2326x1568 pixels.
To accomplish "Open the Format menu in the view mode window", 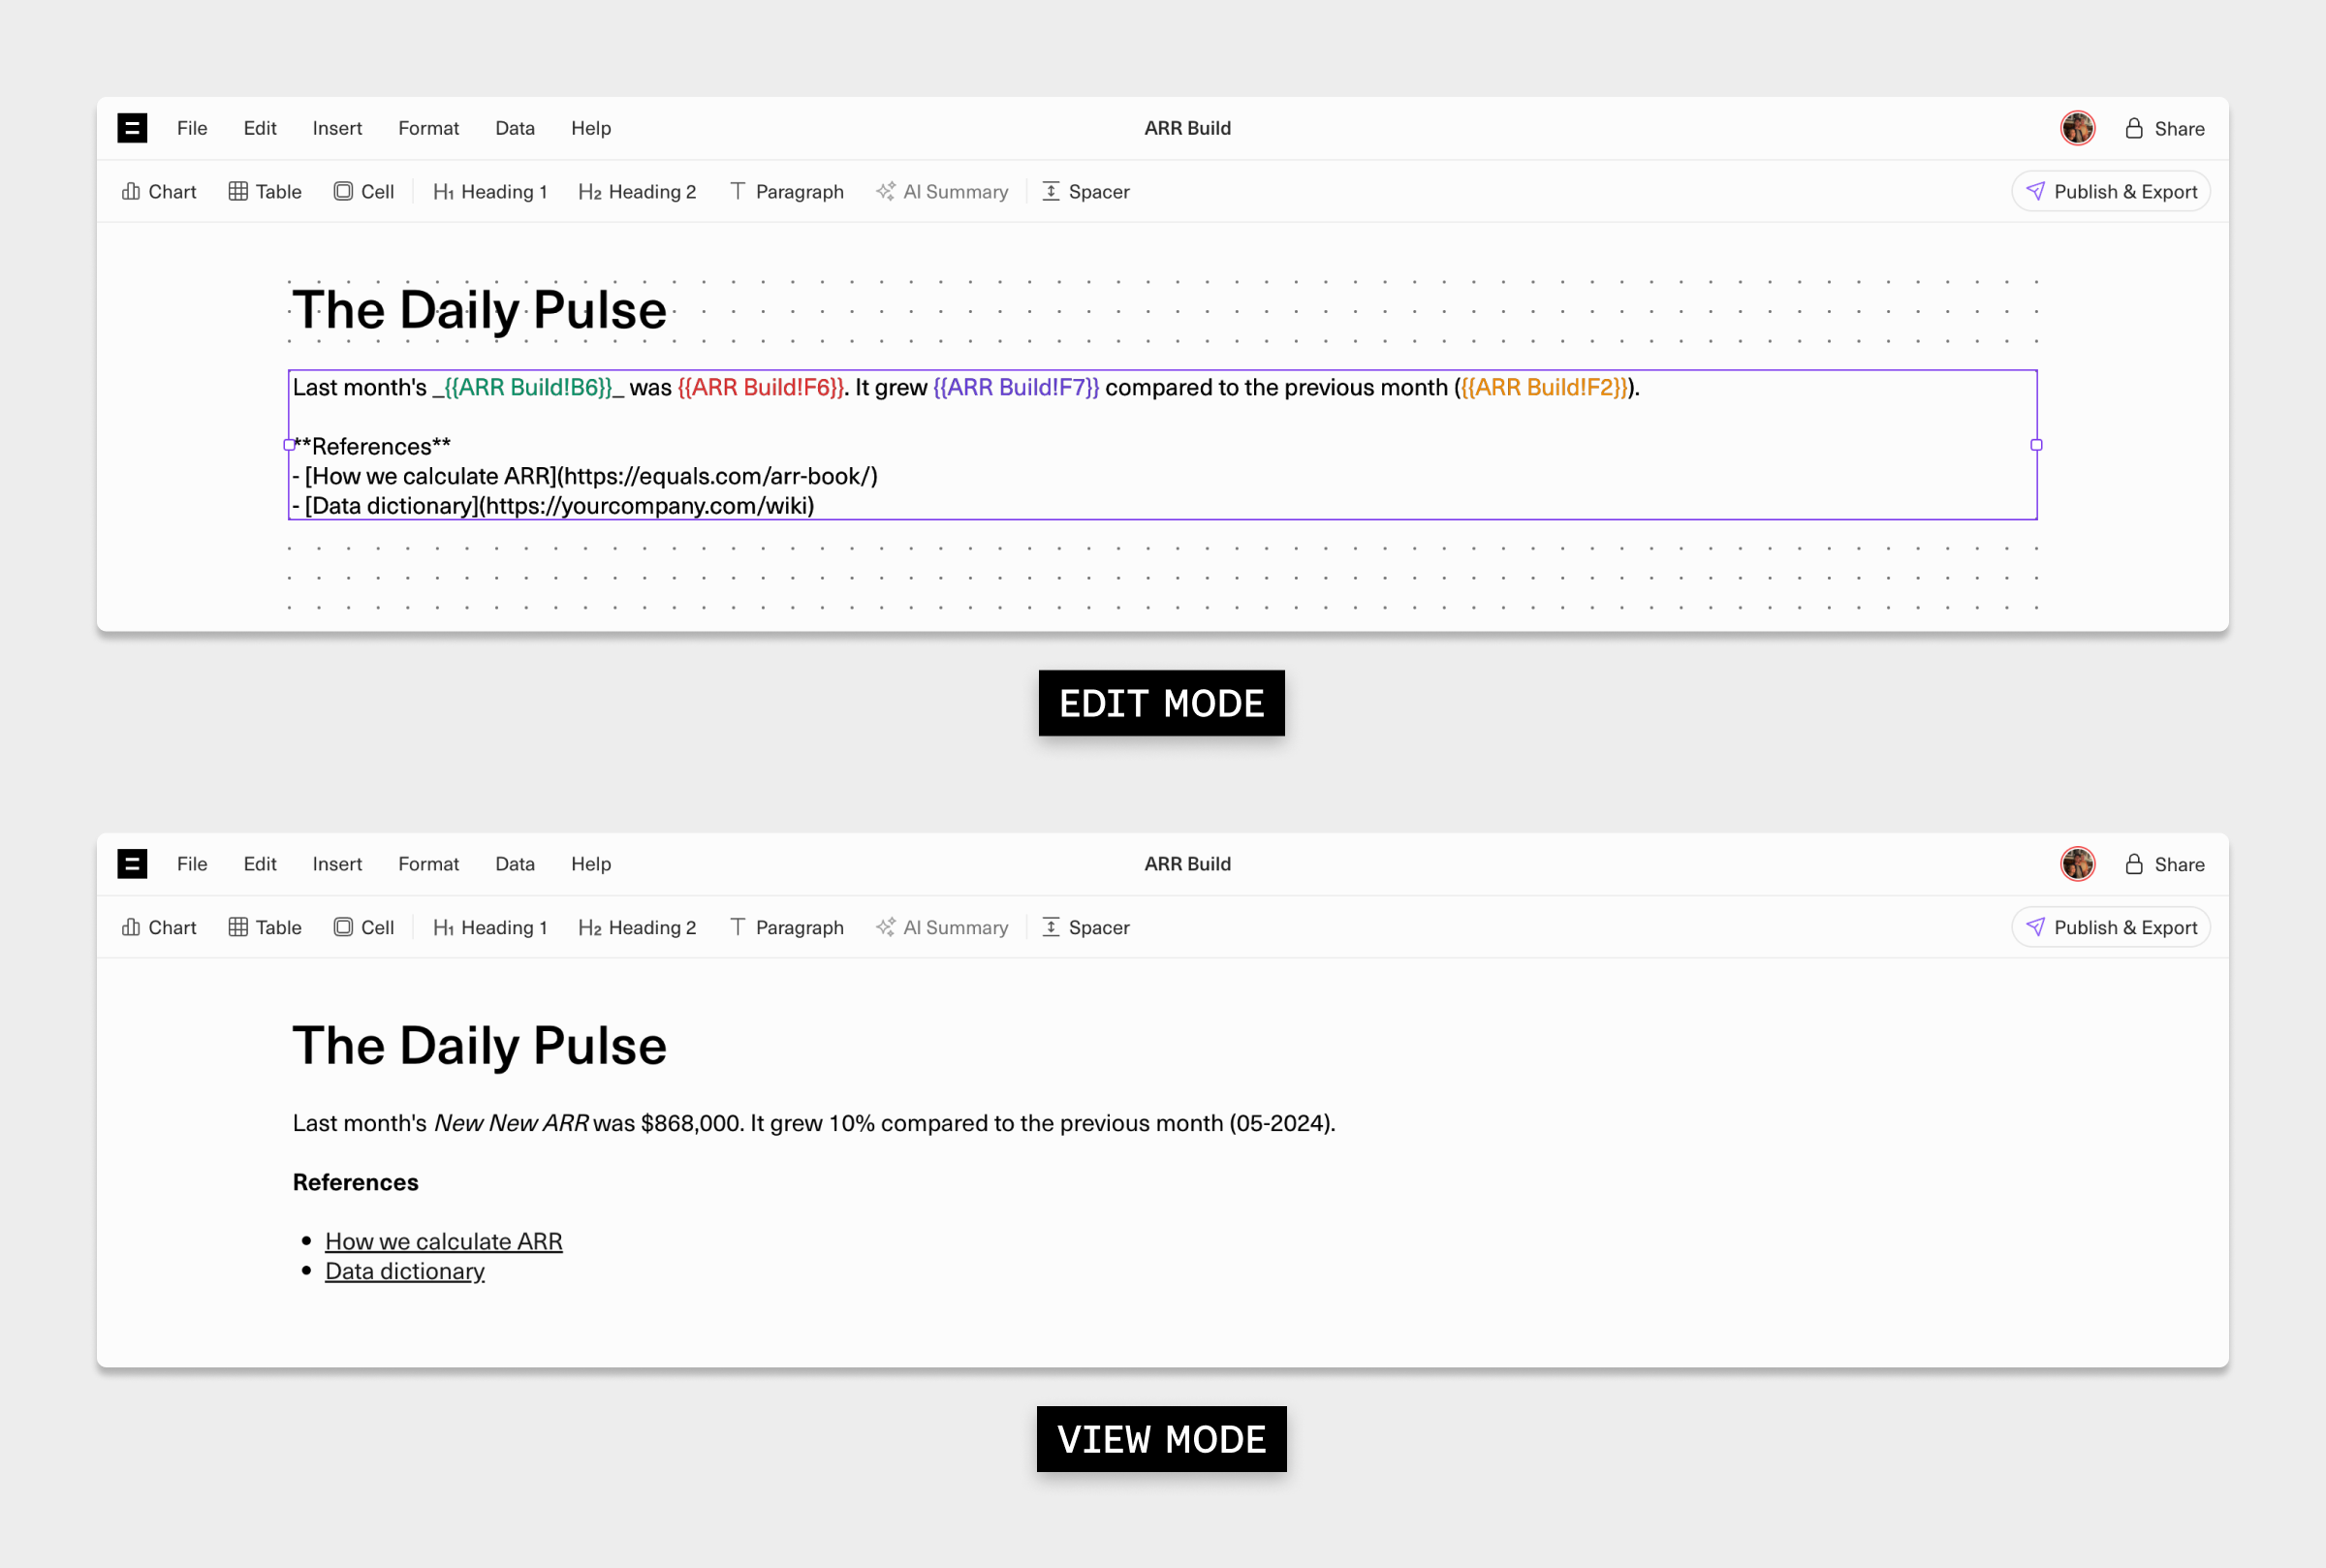I will [428, 864].
